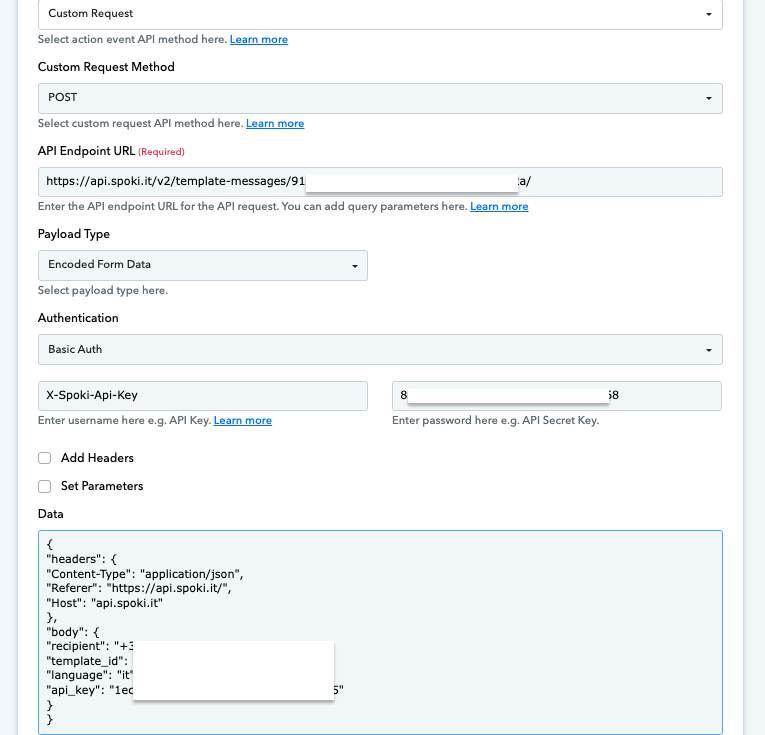This screenshot has height=735, width=765.
Task: Click the Authentication dropdown caret icon
Action: coord(708,350)
